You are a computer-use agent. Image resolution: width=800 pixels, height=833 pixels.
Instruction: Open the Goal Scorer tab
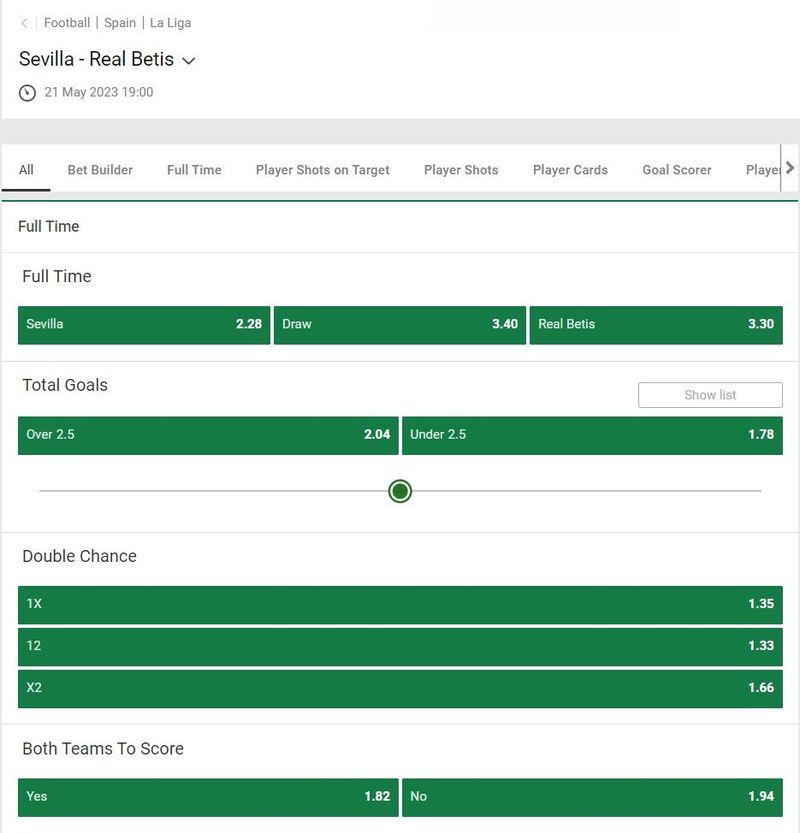[677, 169]
